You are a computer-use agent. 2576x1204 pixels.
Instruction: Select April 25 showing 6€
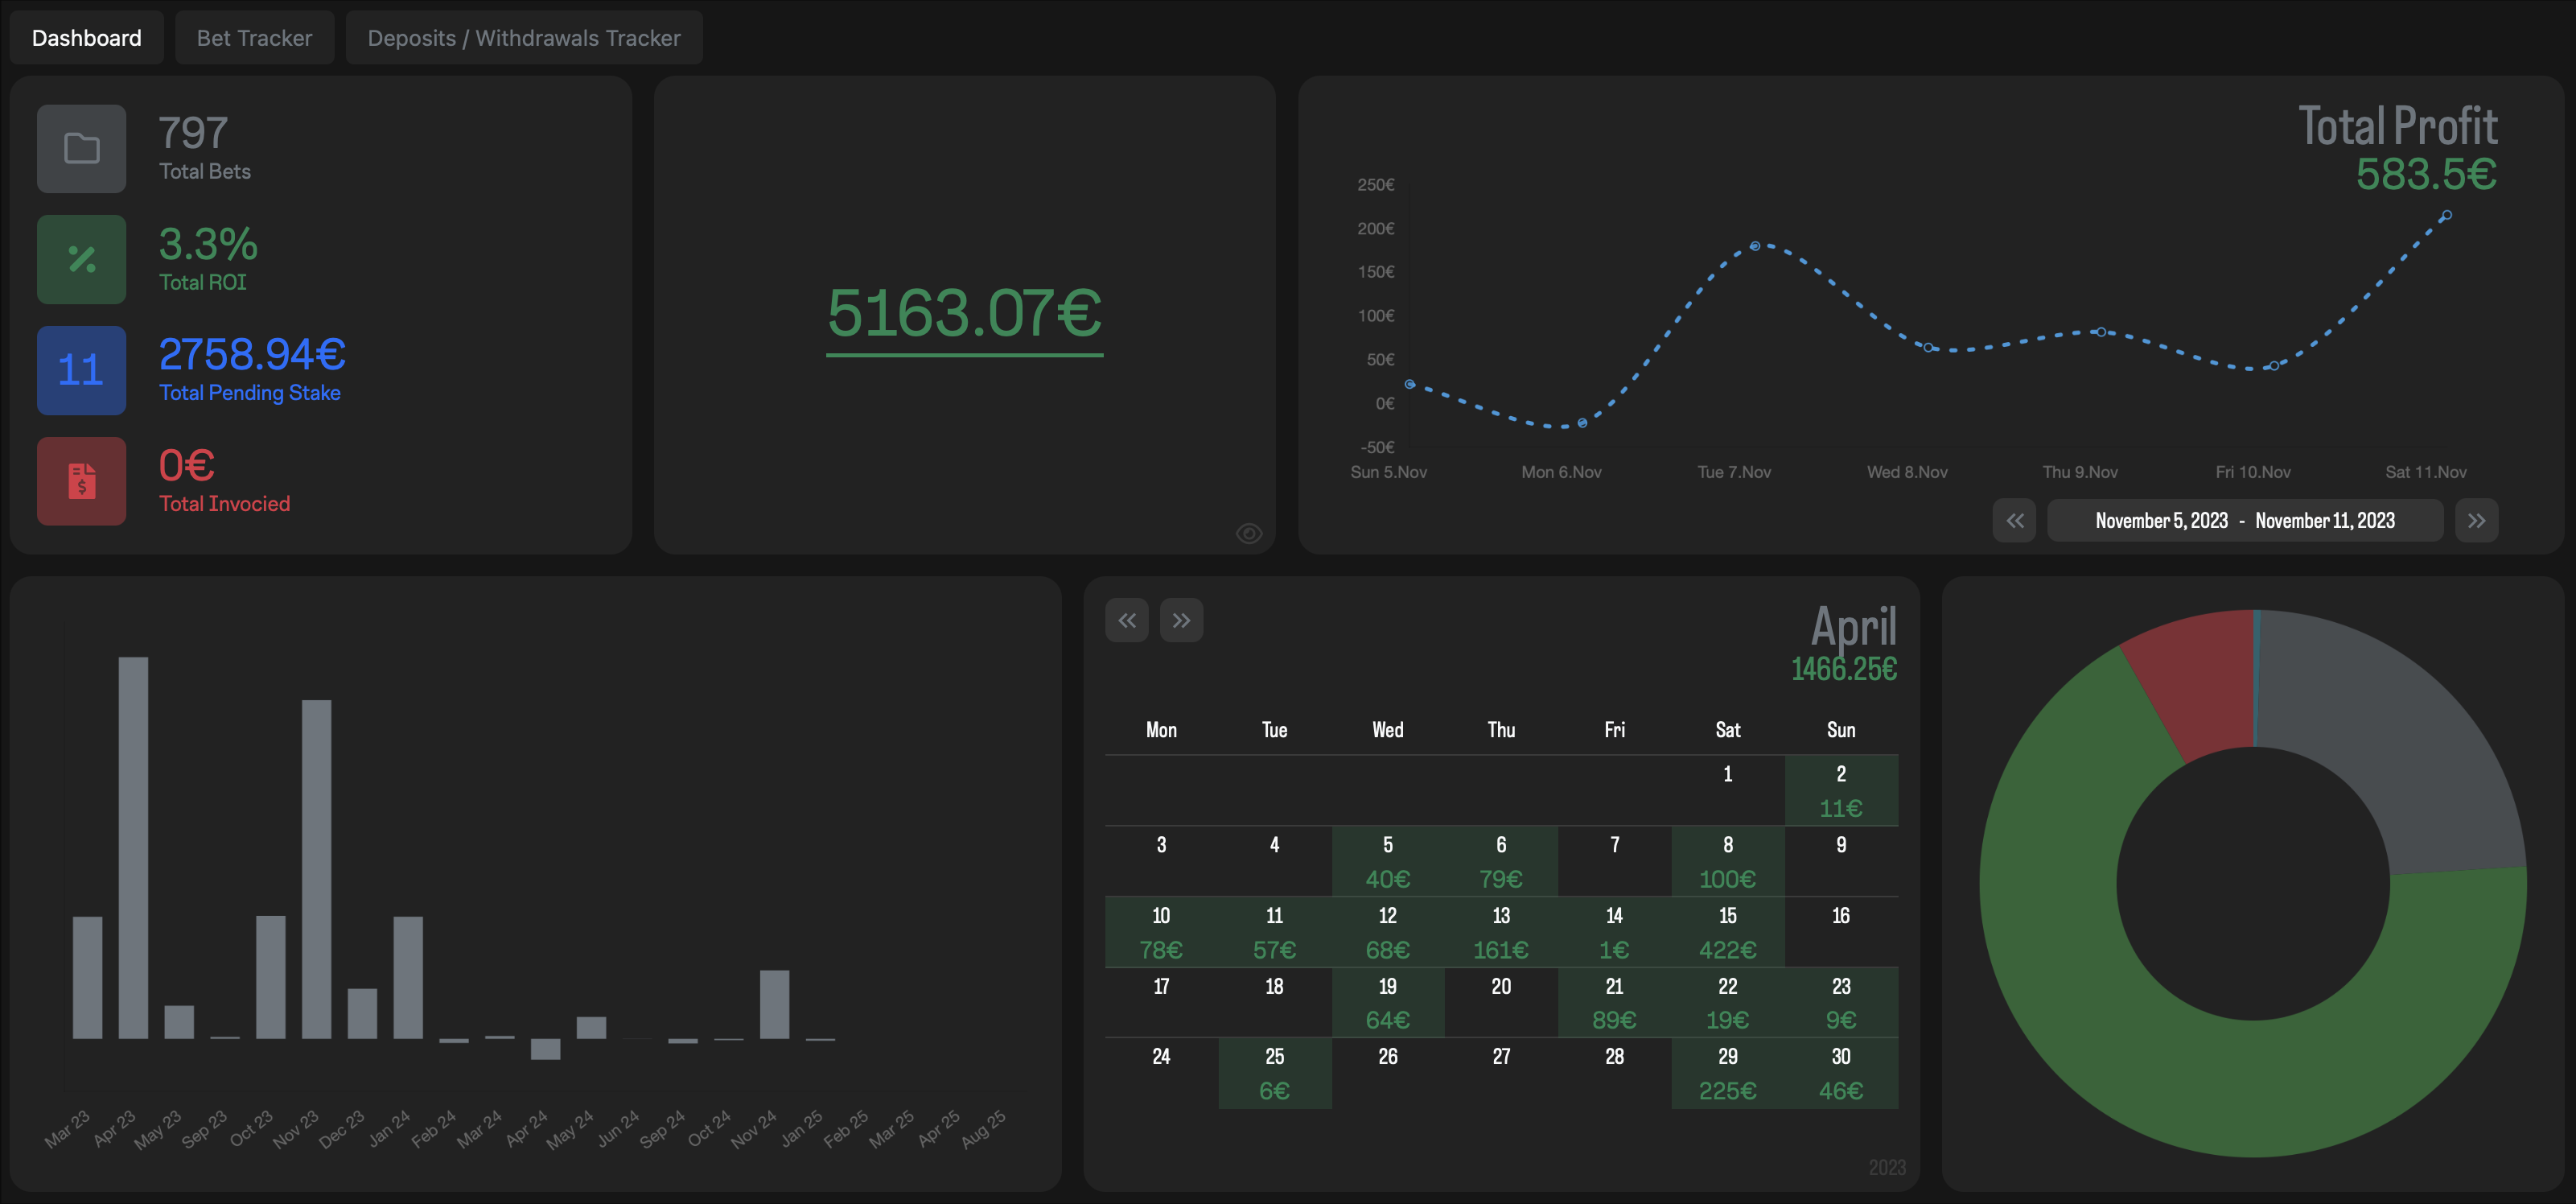(1274, 1073)
